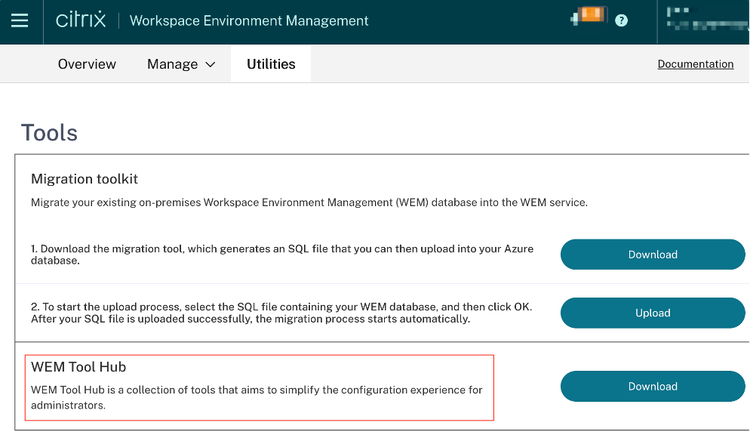This screenshot has width=750, height=432.
Task: Click the 'Migrate your existing on-premises' description
Action: 309,202
